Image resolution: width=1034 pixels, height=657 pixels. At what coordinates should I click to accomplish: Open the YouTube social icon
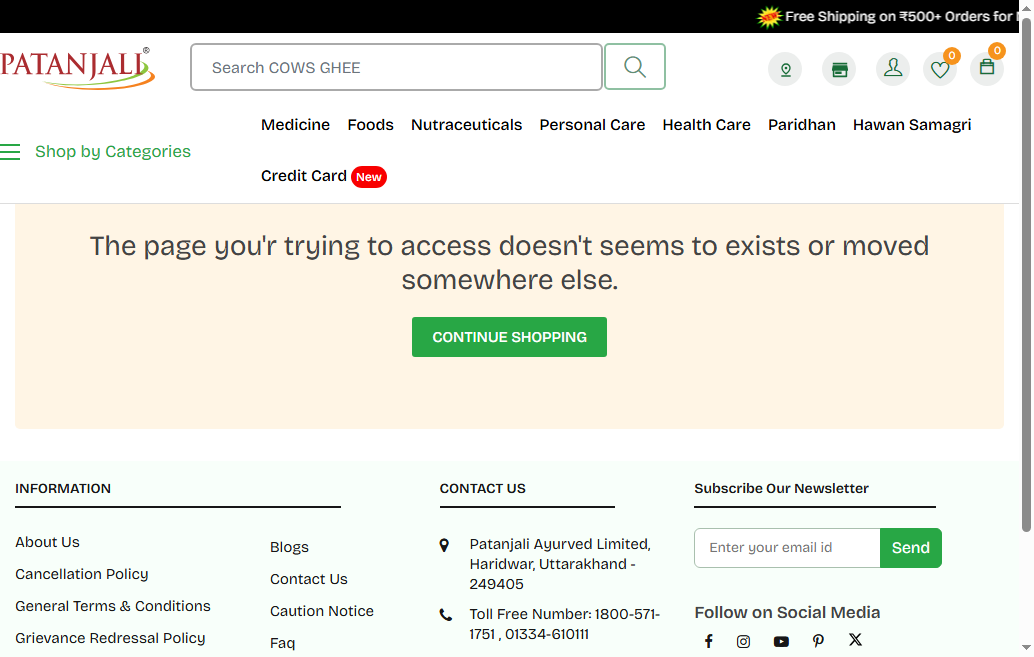click(x=781, y=641)
